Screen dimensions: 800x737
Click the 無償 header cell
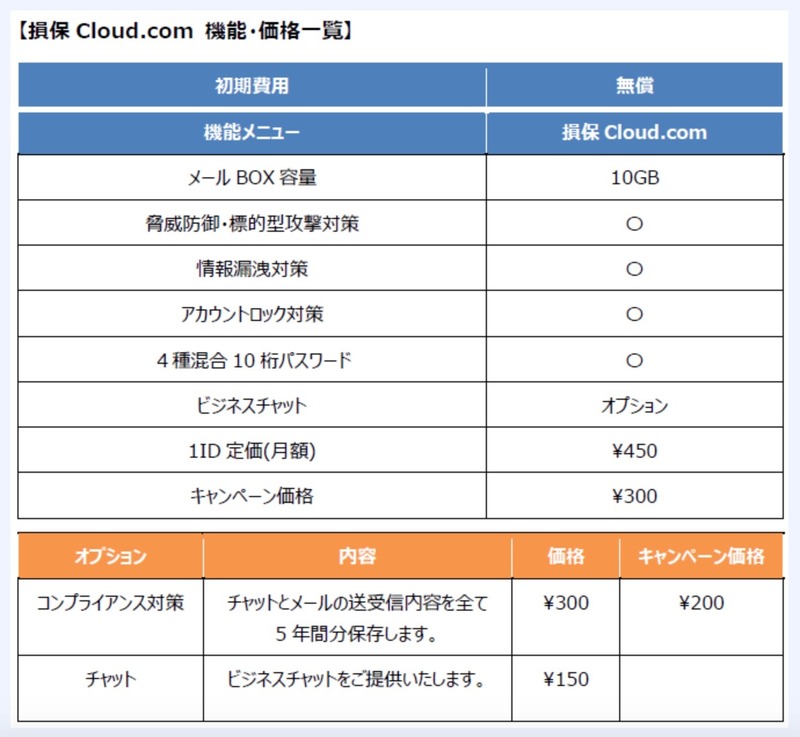point(634,86)
